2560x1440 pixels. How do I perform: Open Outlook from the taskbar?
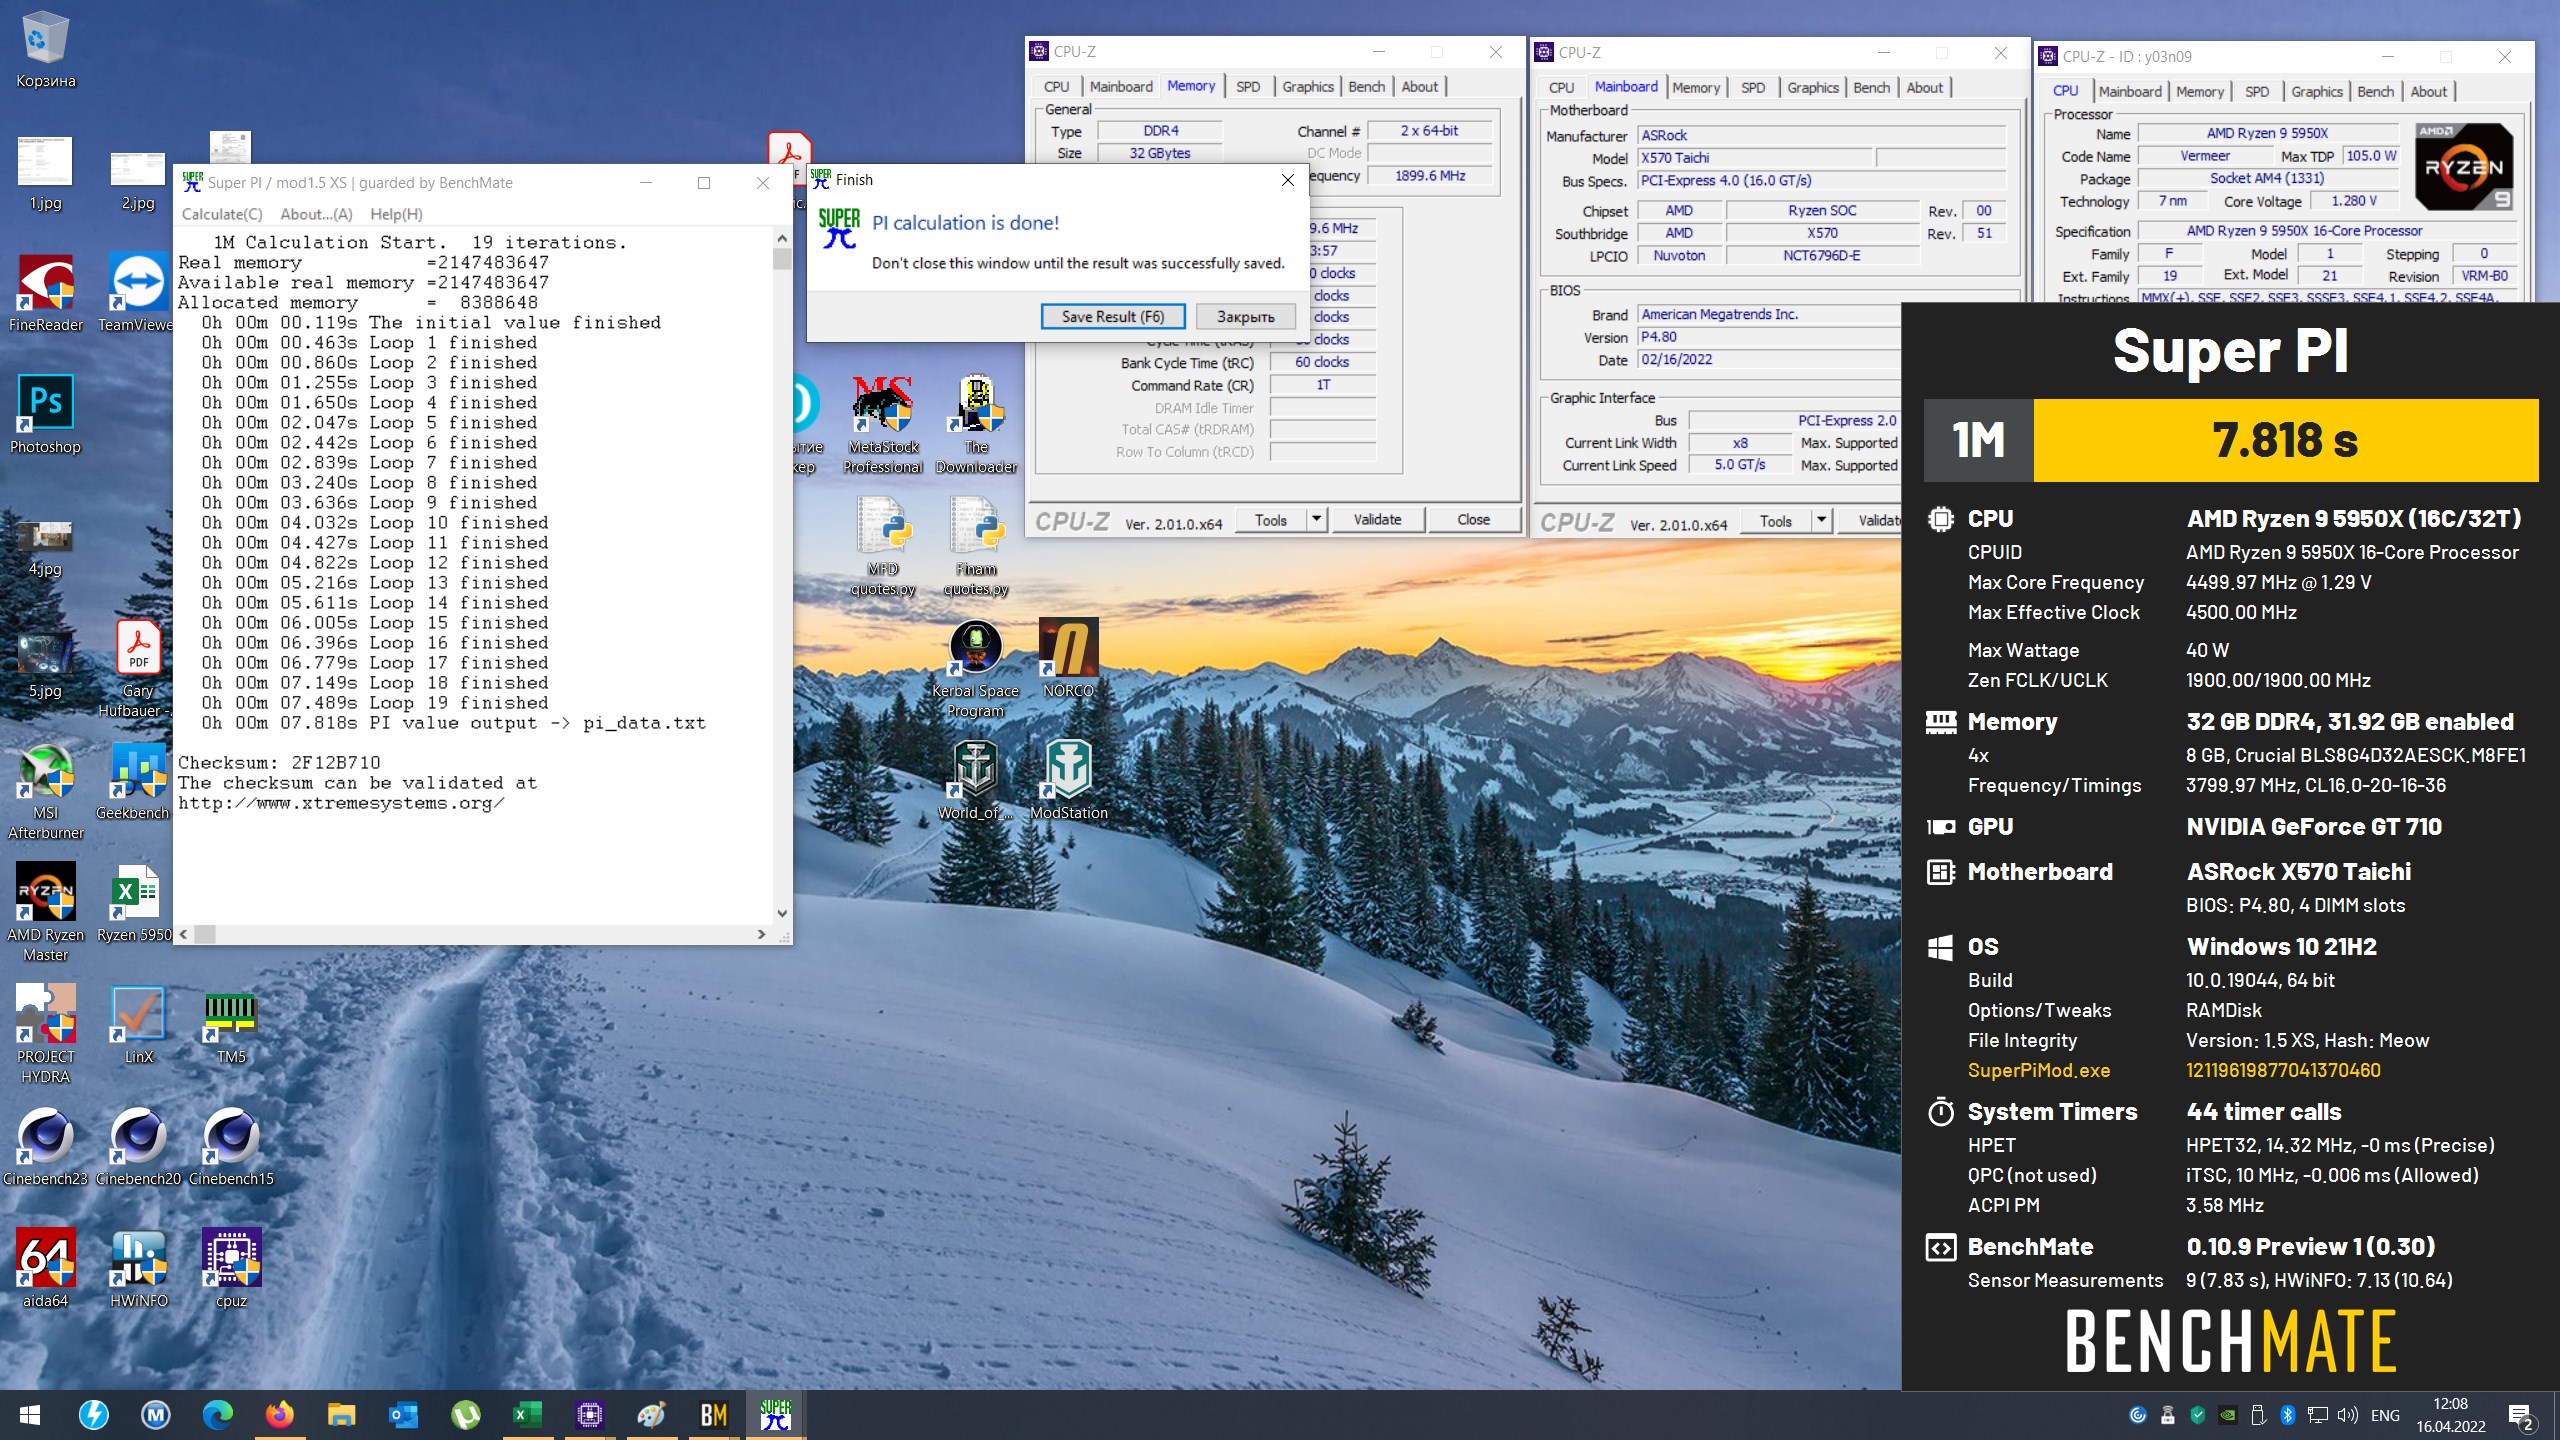404,1415
